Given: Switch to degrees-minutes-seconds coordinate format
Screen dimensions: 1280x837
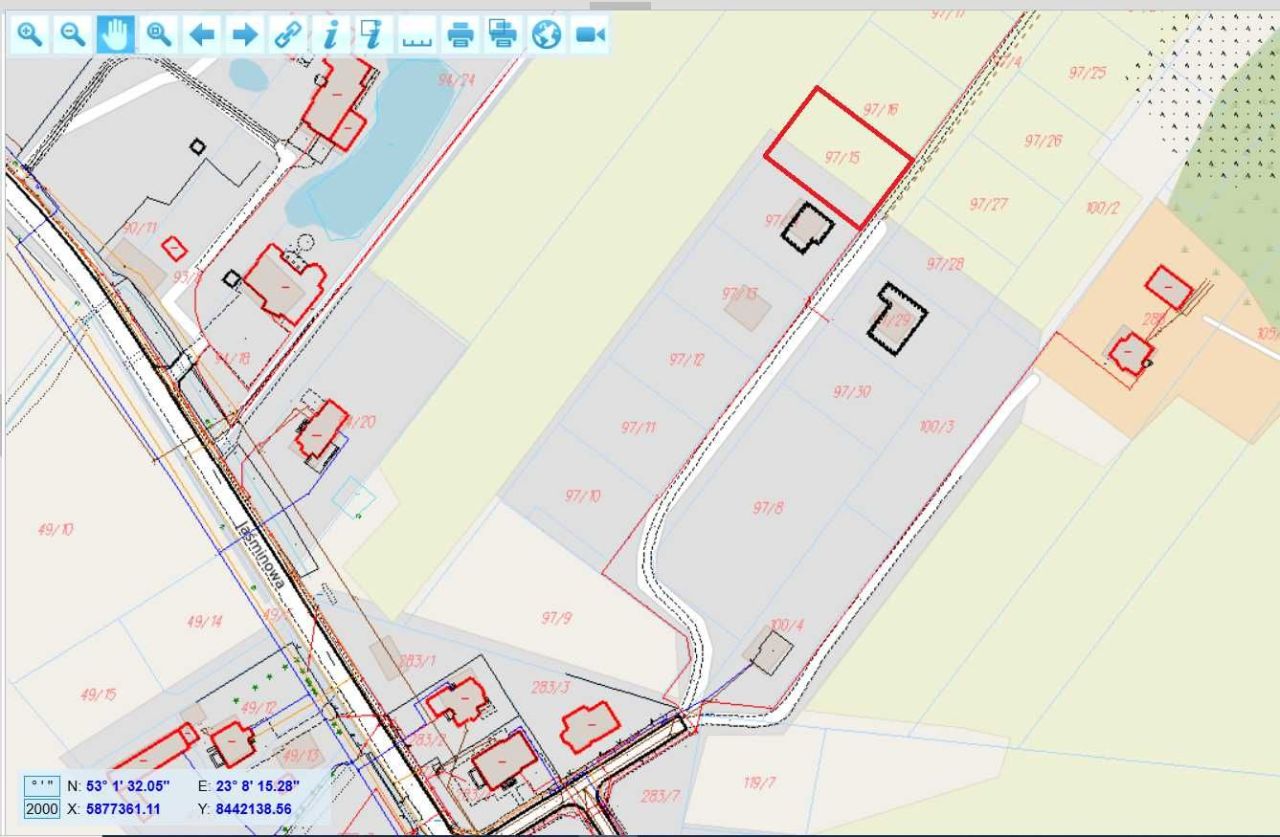Looking at the screenshot, I should (x=42, y=786).
